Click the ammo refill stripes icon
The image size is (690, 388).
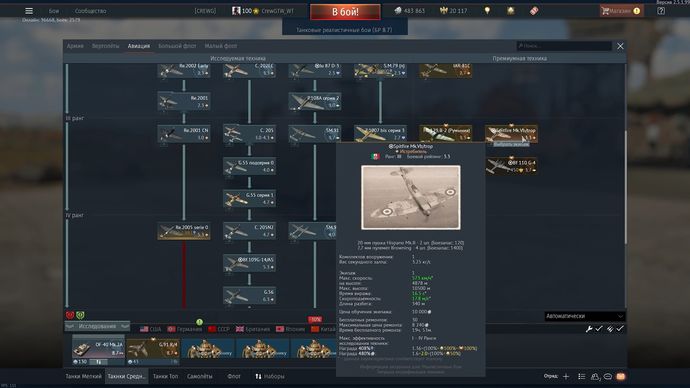point(610,329)
